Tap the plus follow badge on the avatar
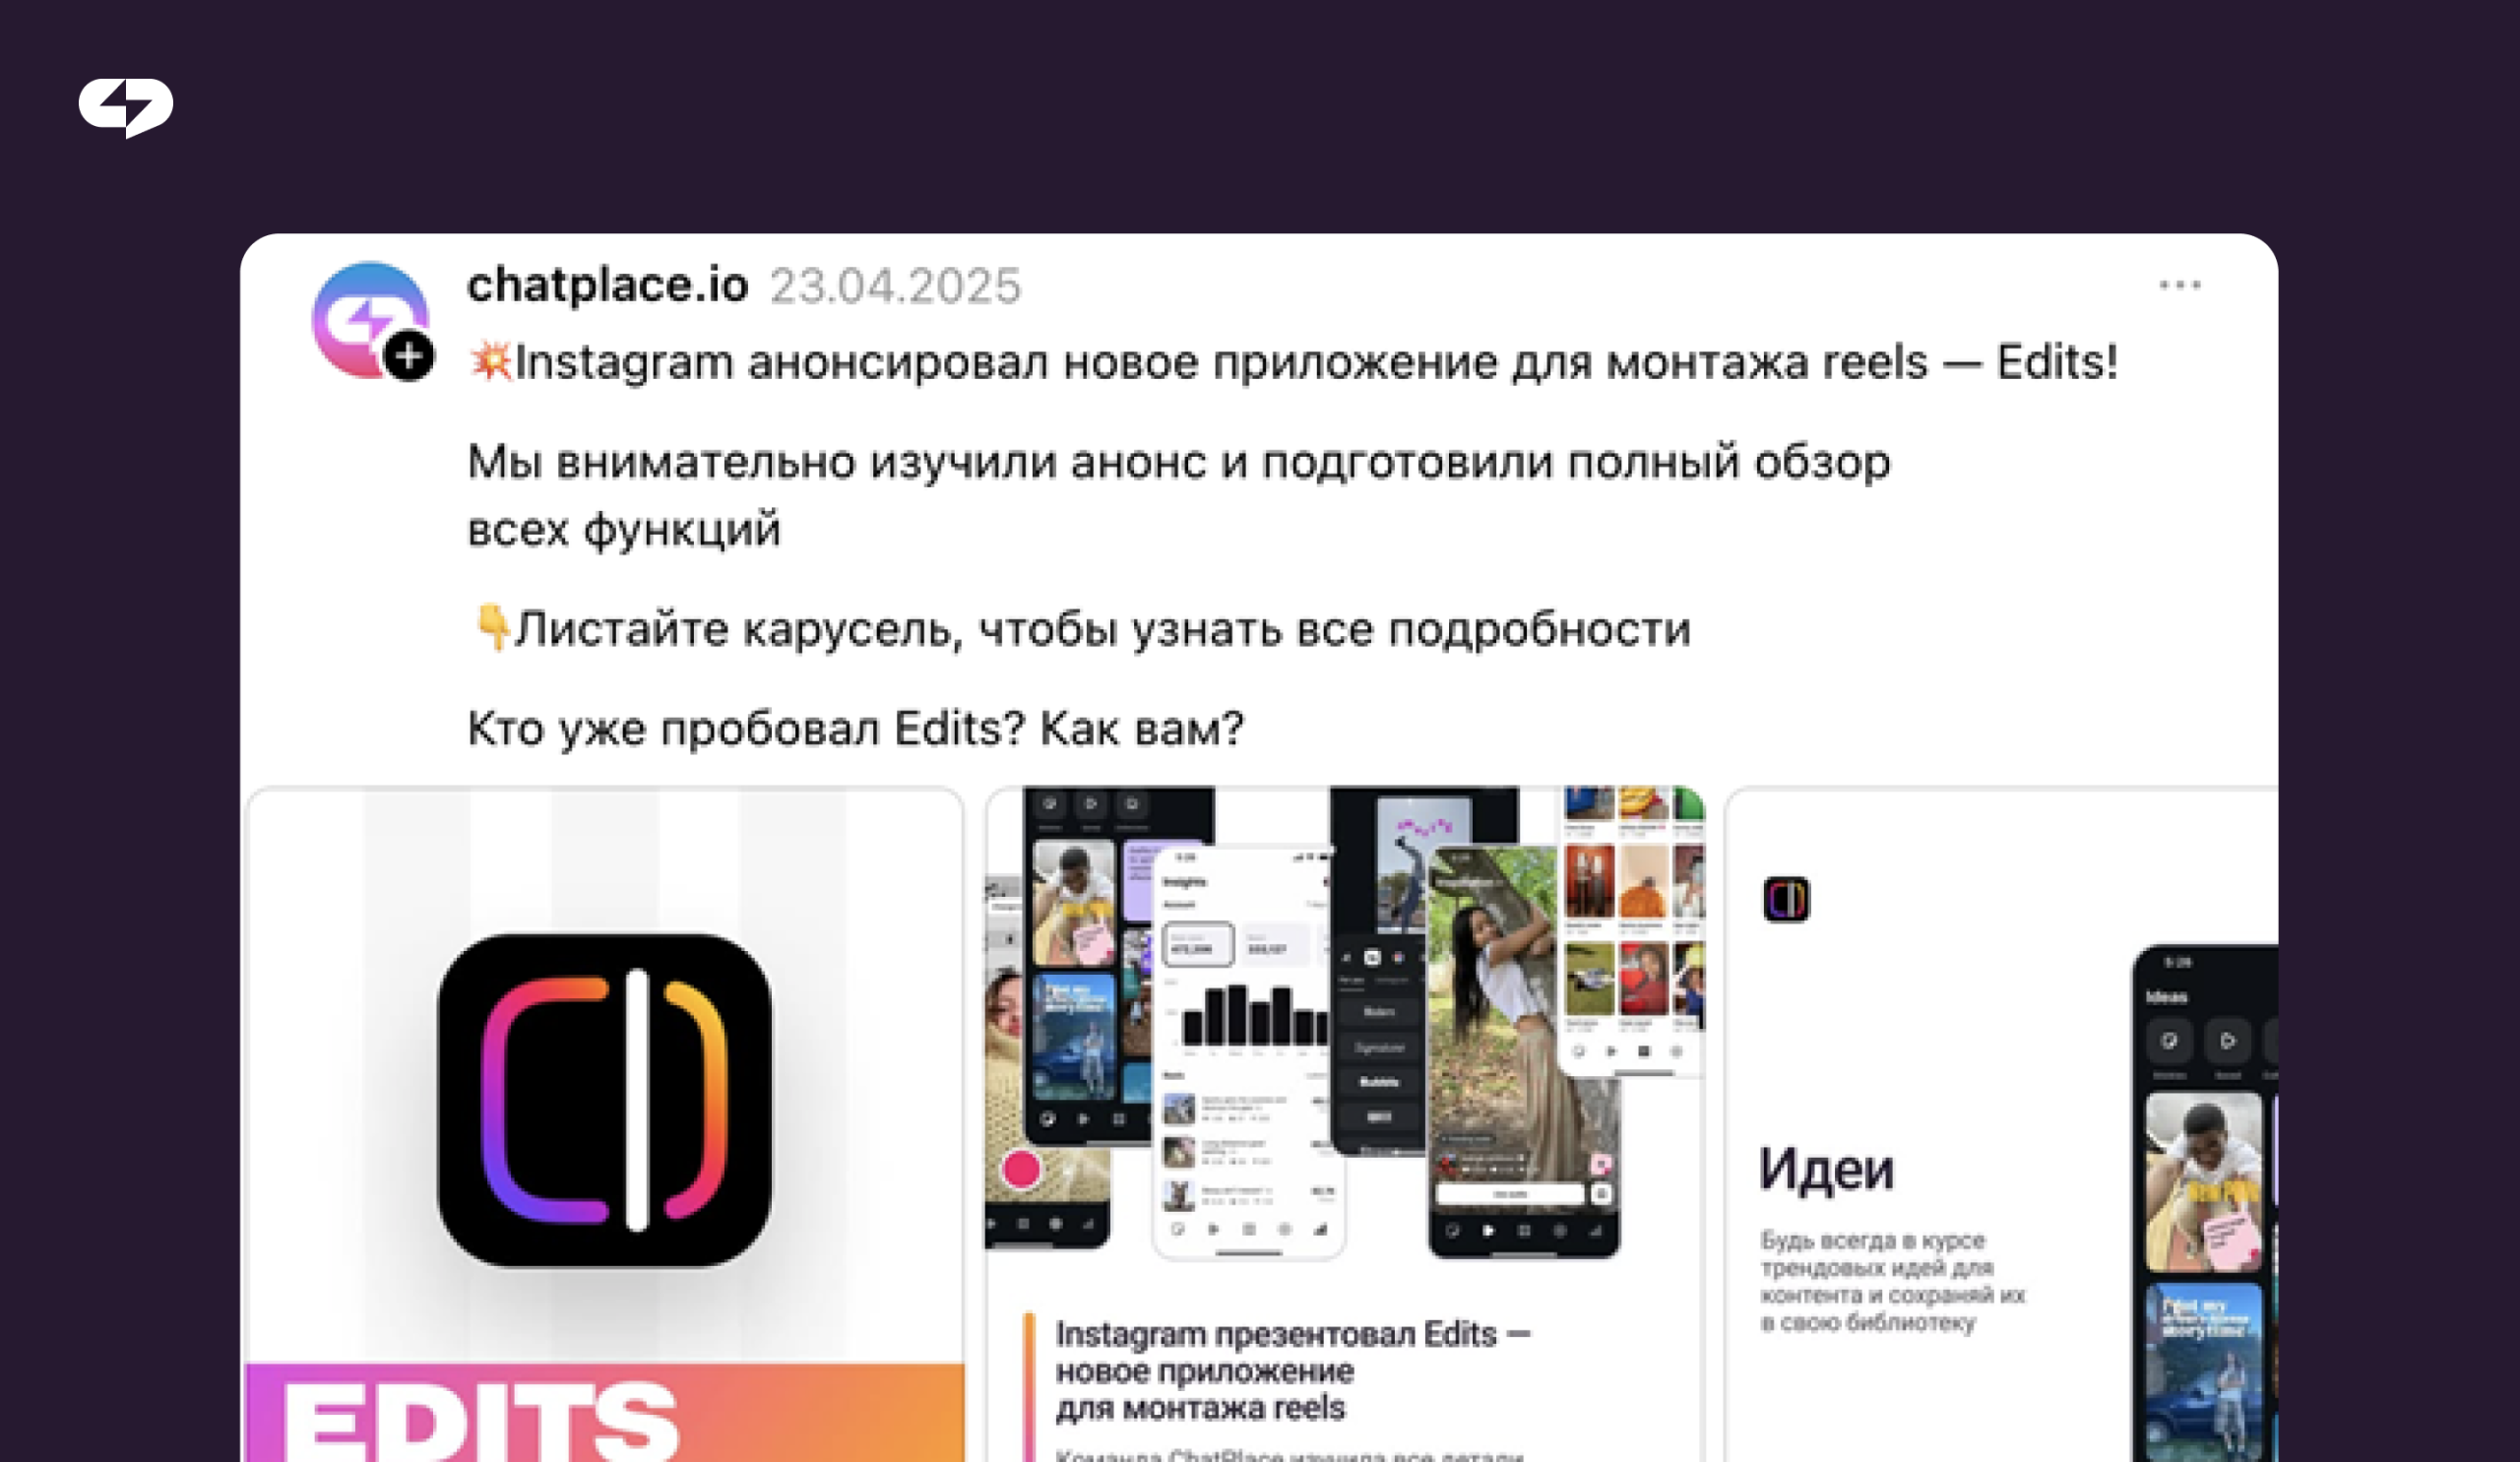This screenshot has height=1462, width=2520. pyautogui.click(x=409, y=356)
